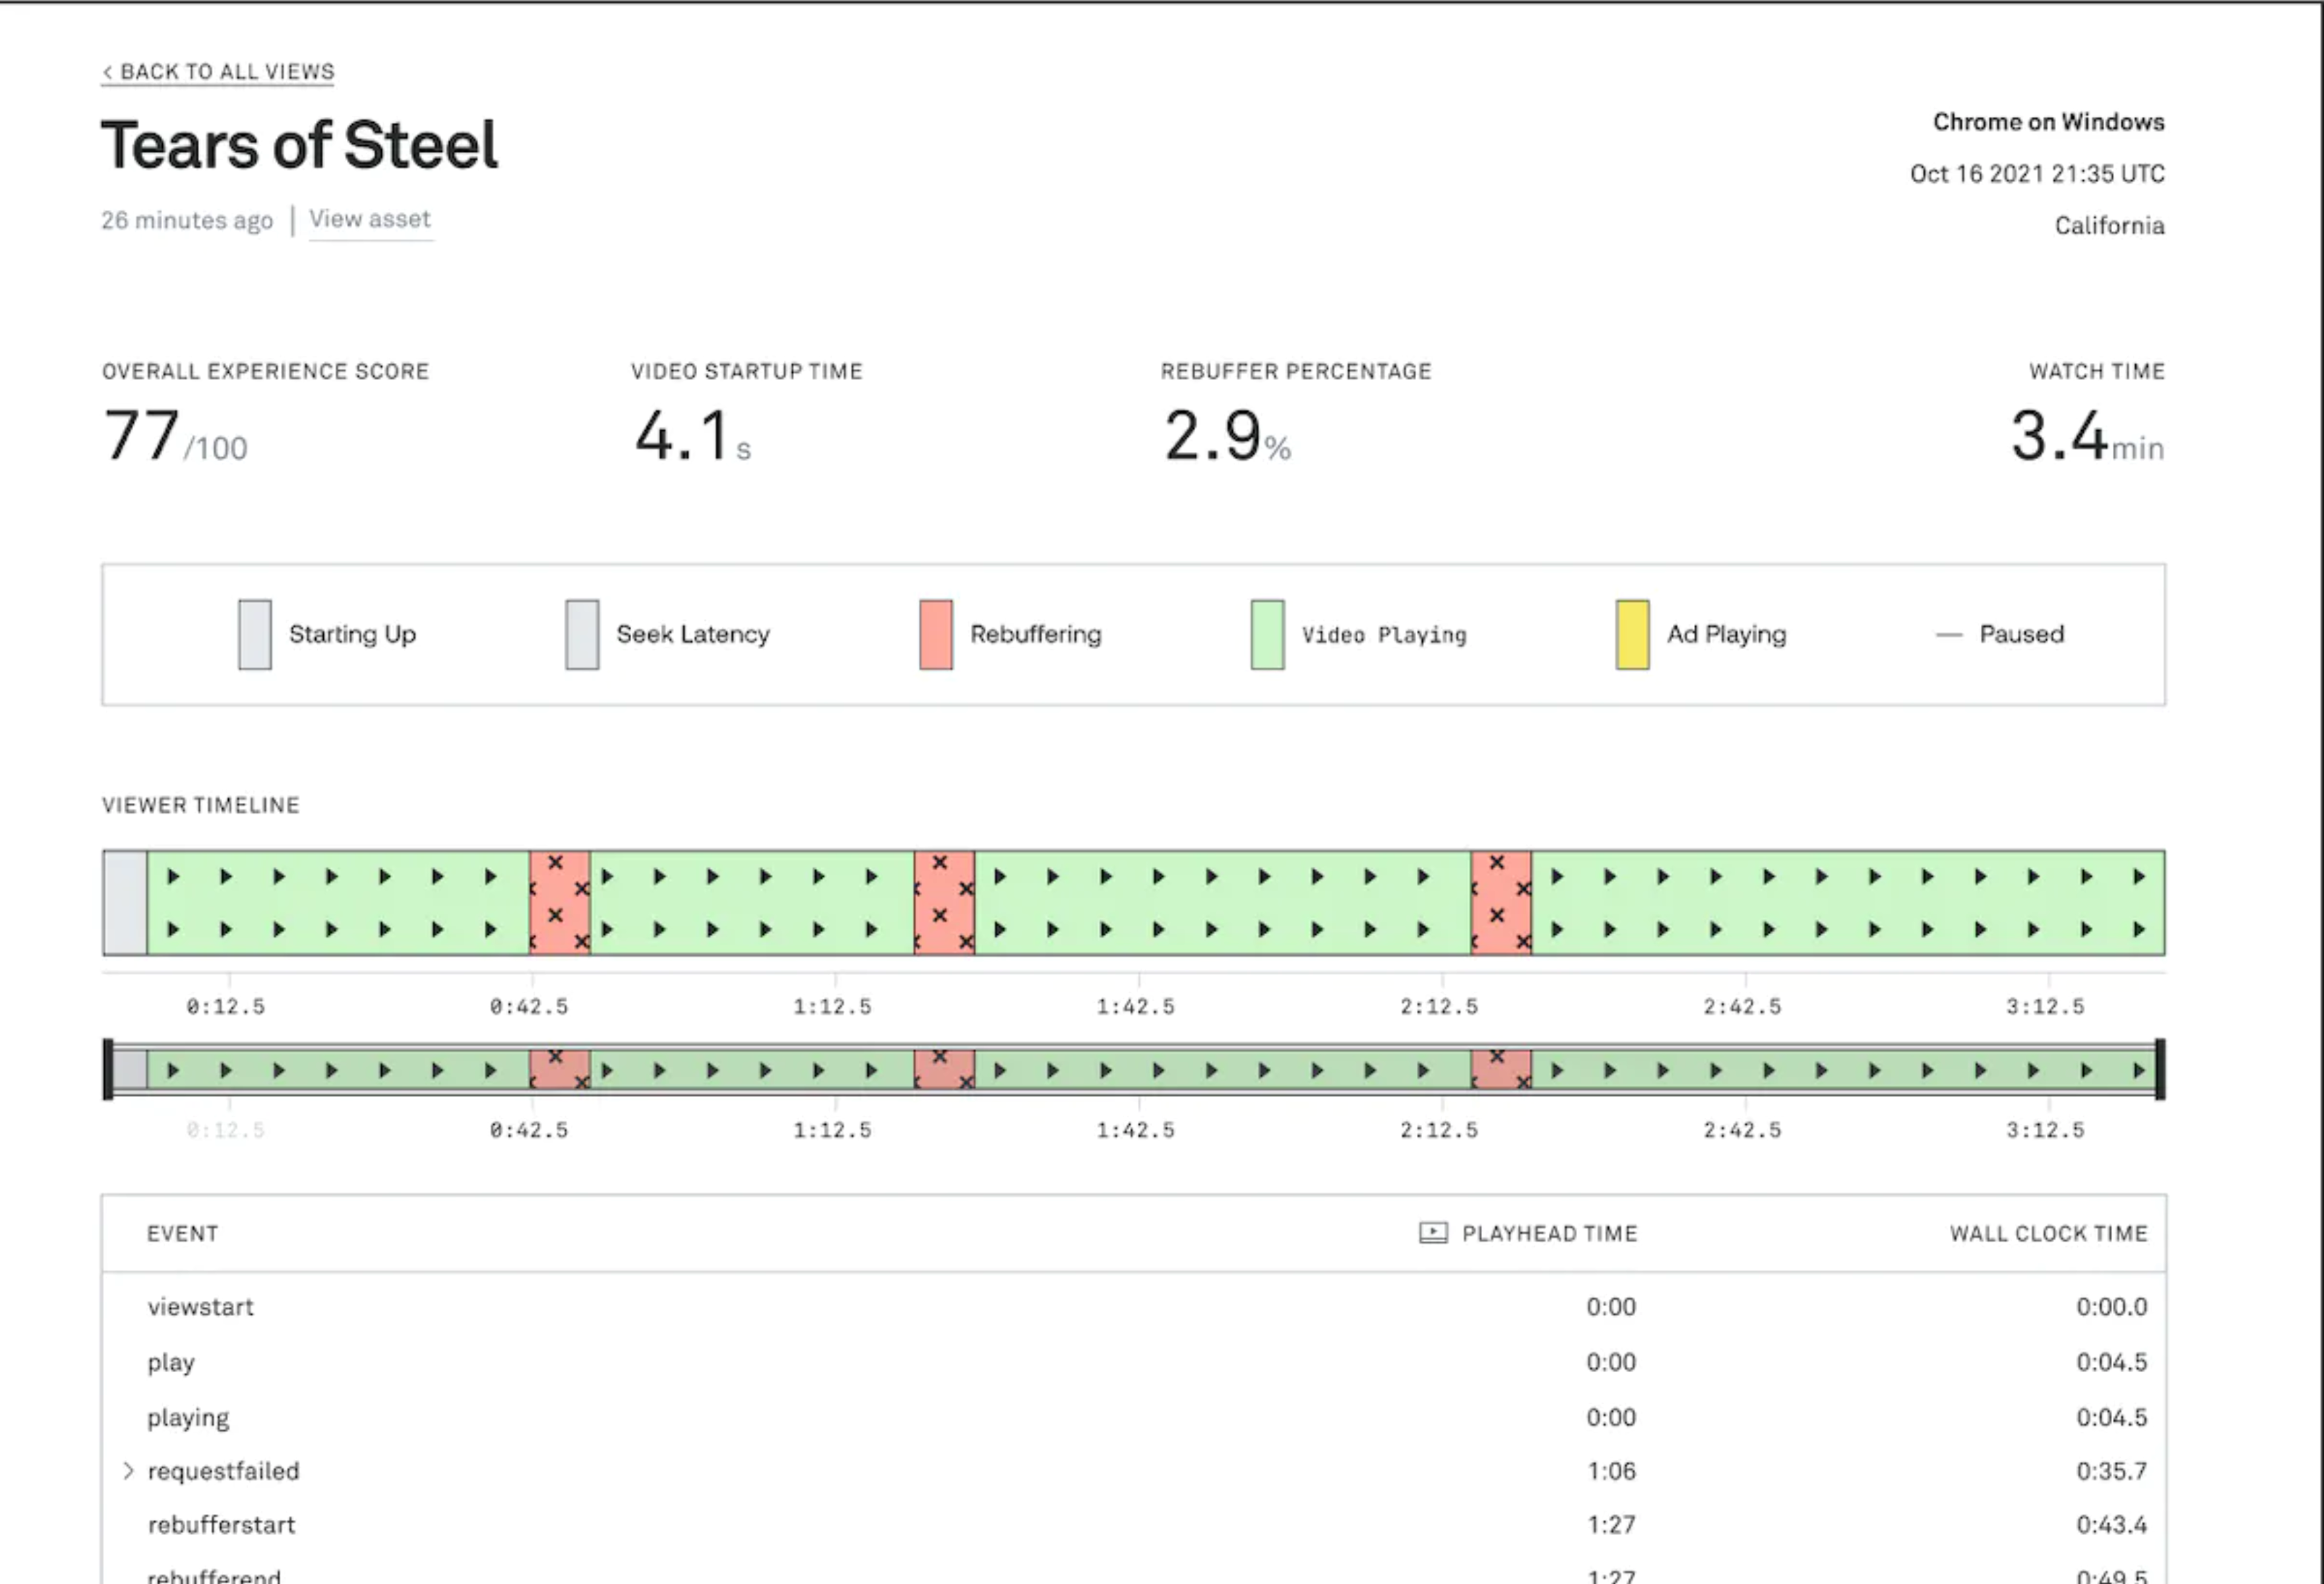Click the Seek Latency legend swatch
Viewport: 2324px width, 1584px height.
(x=582, y=634)
